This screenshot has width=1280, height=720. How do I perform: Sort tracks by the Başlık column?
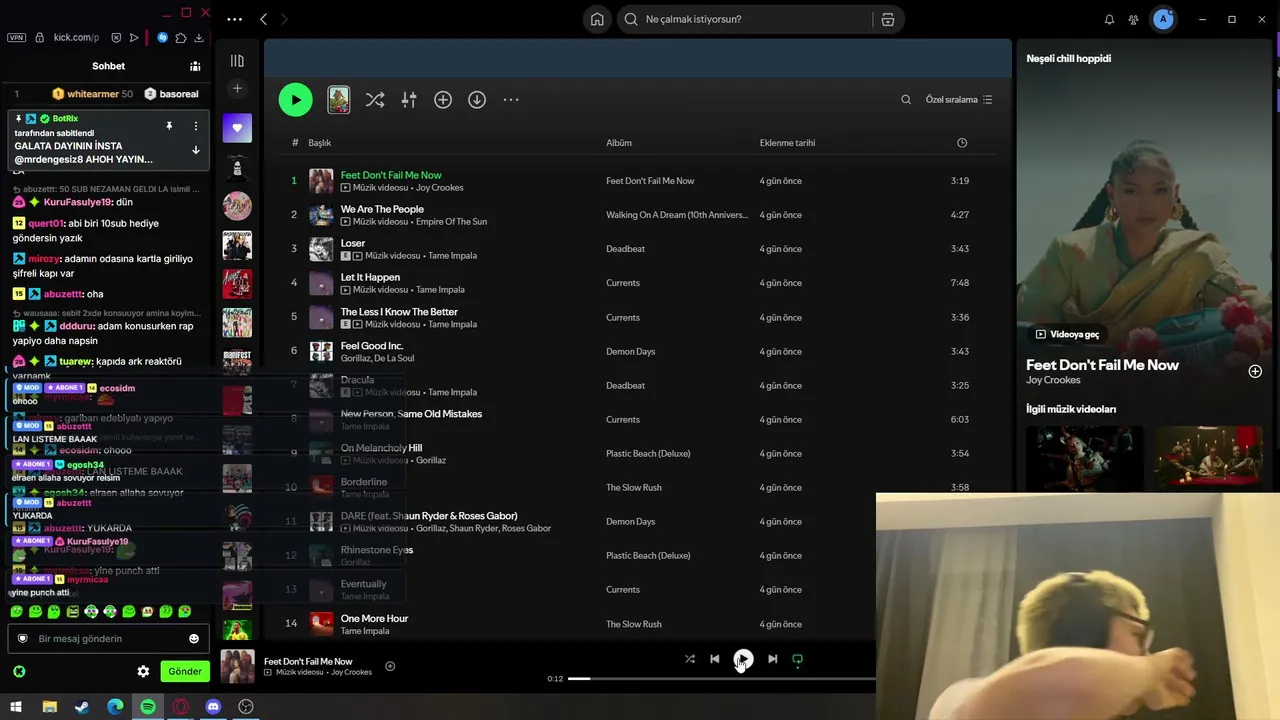coord(319,143)
